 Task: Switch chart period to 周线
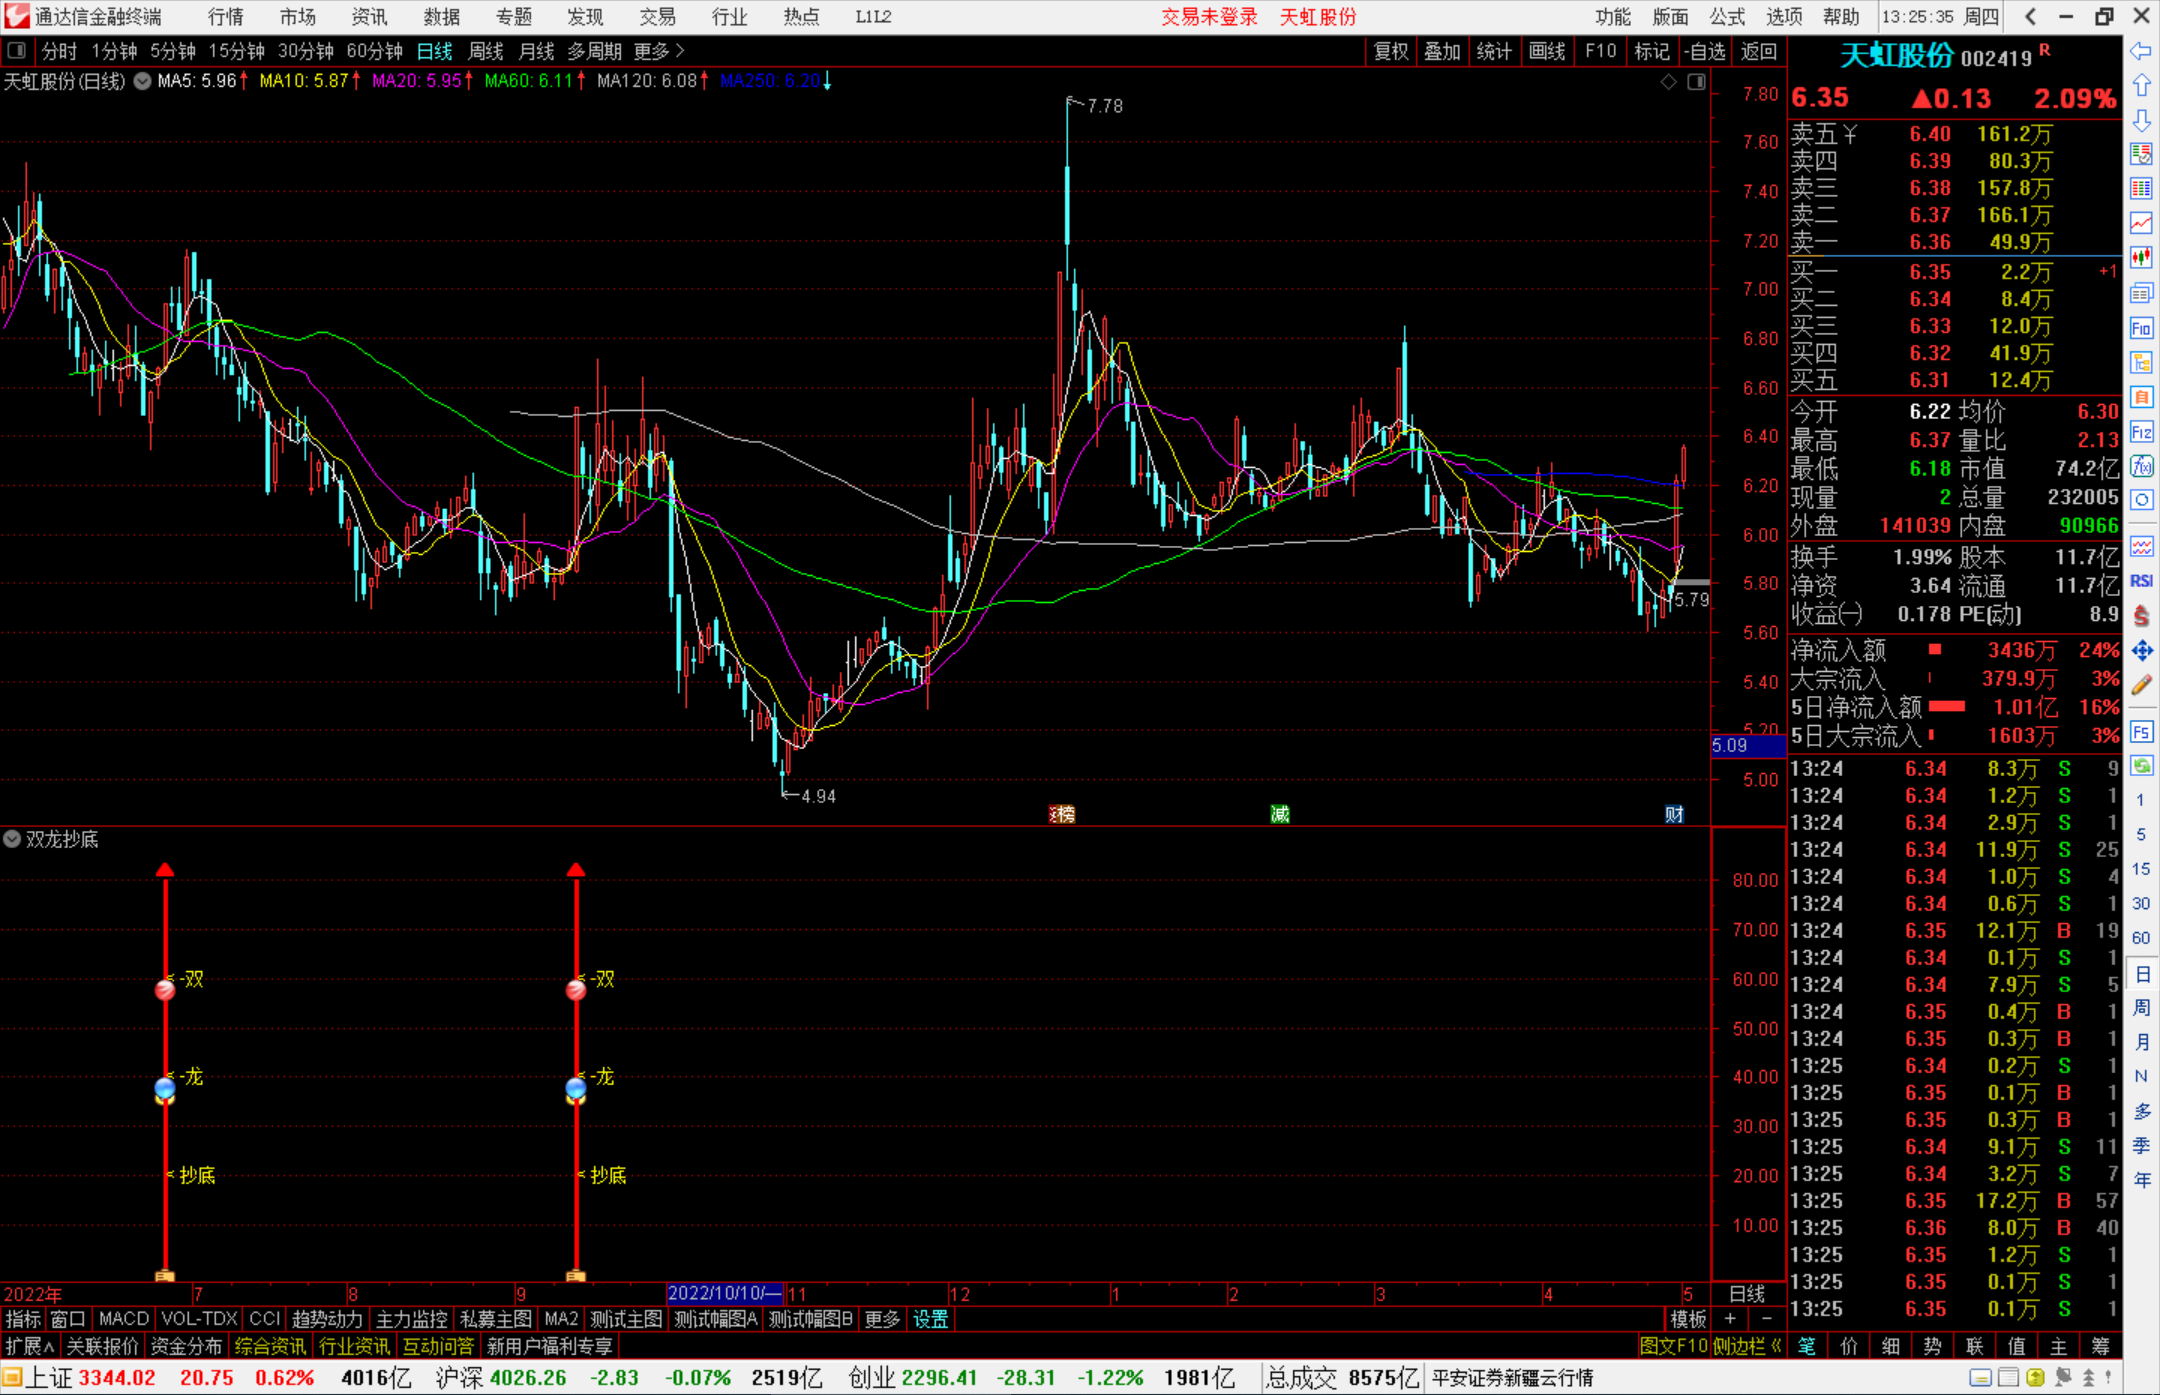click(486, 51)
